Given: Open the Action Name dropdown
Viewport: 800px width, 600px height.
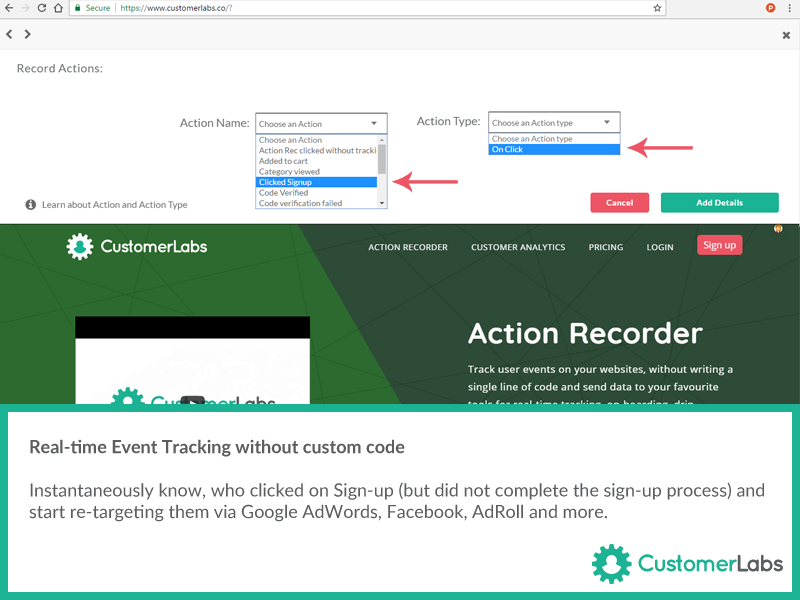Looking at the screenshot, I should click(321, 123).
